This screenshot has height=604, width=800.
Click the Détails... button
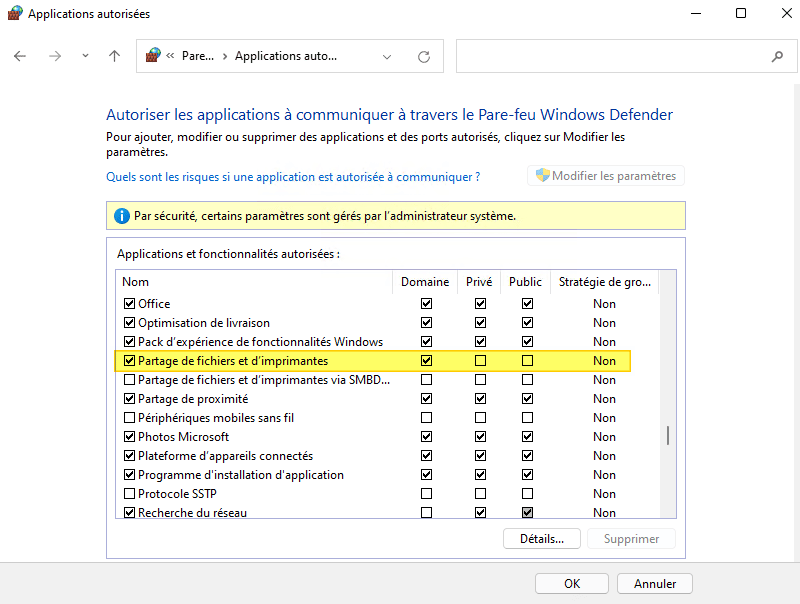pyautogui.click(x=542, y=539)
